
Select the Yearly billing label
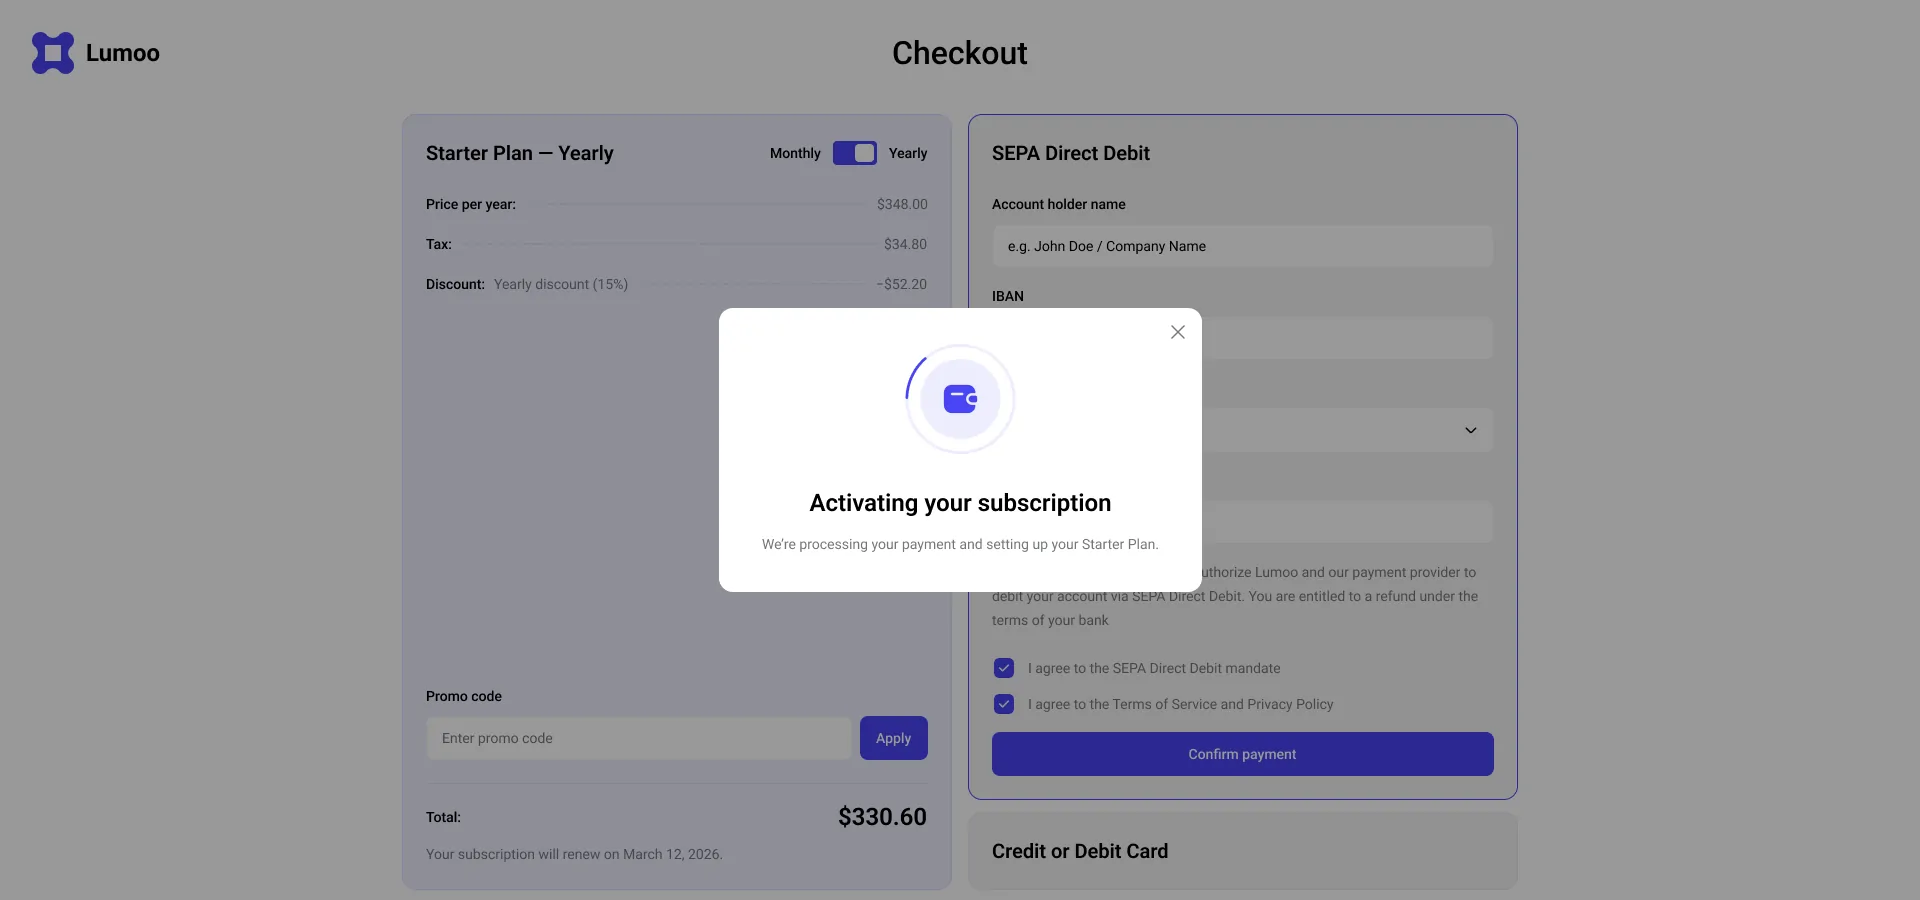pos(908,153)
